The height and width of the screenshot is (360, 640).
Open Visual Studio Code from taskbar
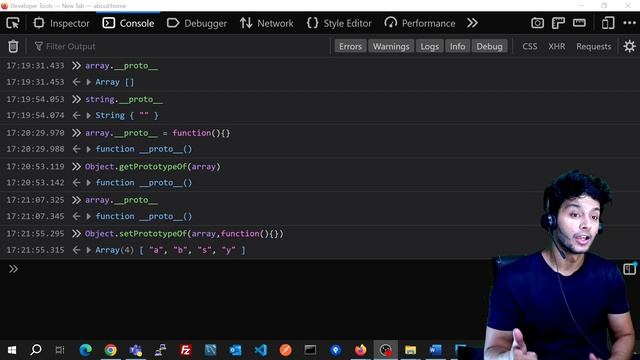coord(260,350)
